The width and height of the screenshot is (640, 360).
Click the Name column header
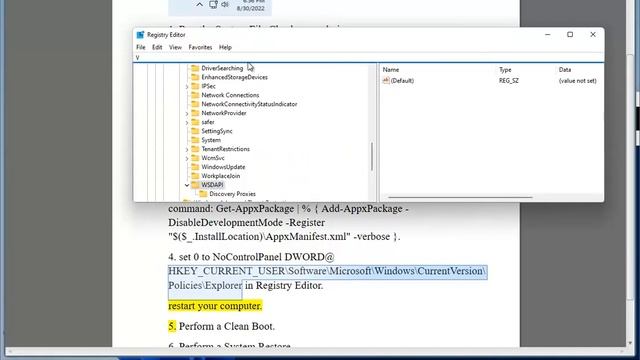[x=391, y=70]
